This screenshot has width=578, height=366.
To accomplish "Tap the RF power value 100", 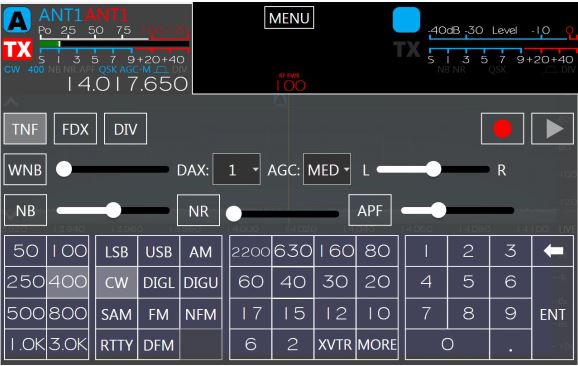I will pyautogui.click(x=290, y=86).
